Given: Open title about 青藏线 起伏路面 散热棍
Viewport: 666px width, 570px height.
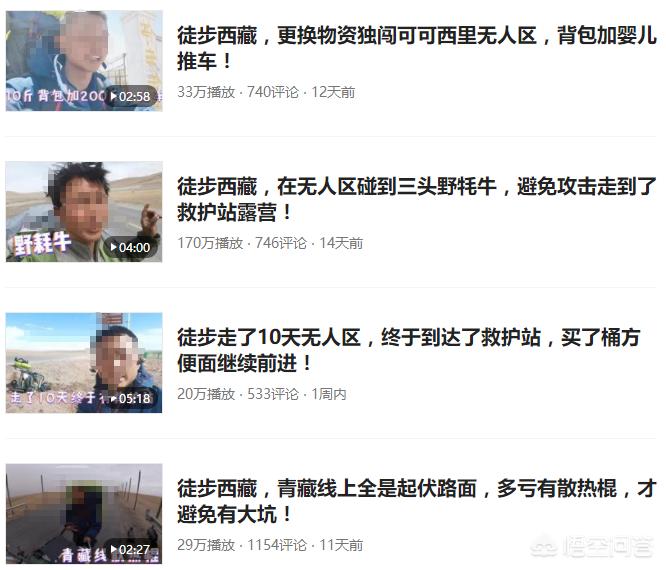Looking at the screenshot, I should [417, 502].
